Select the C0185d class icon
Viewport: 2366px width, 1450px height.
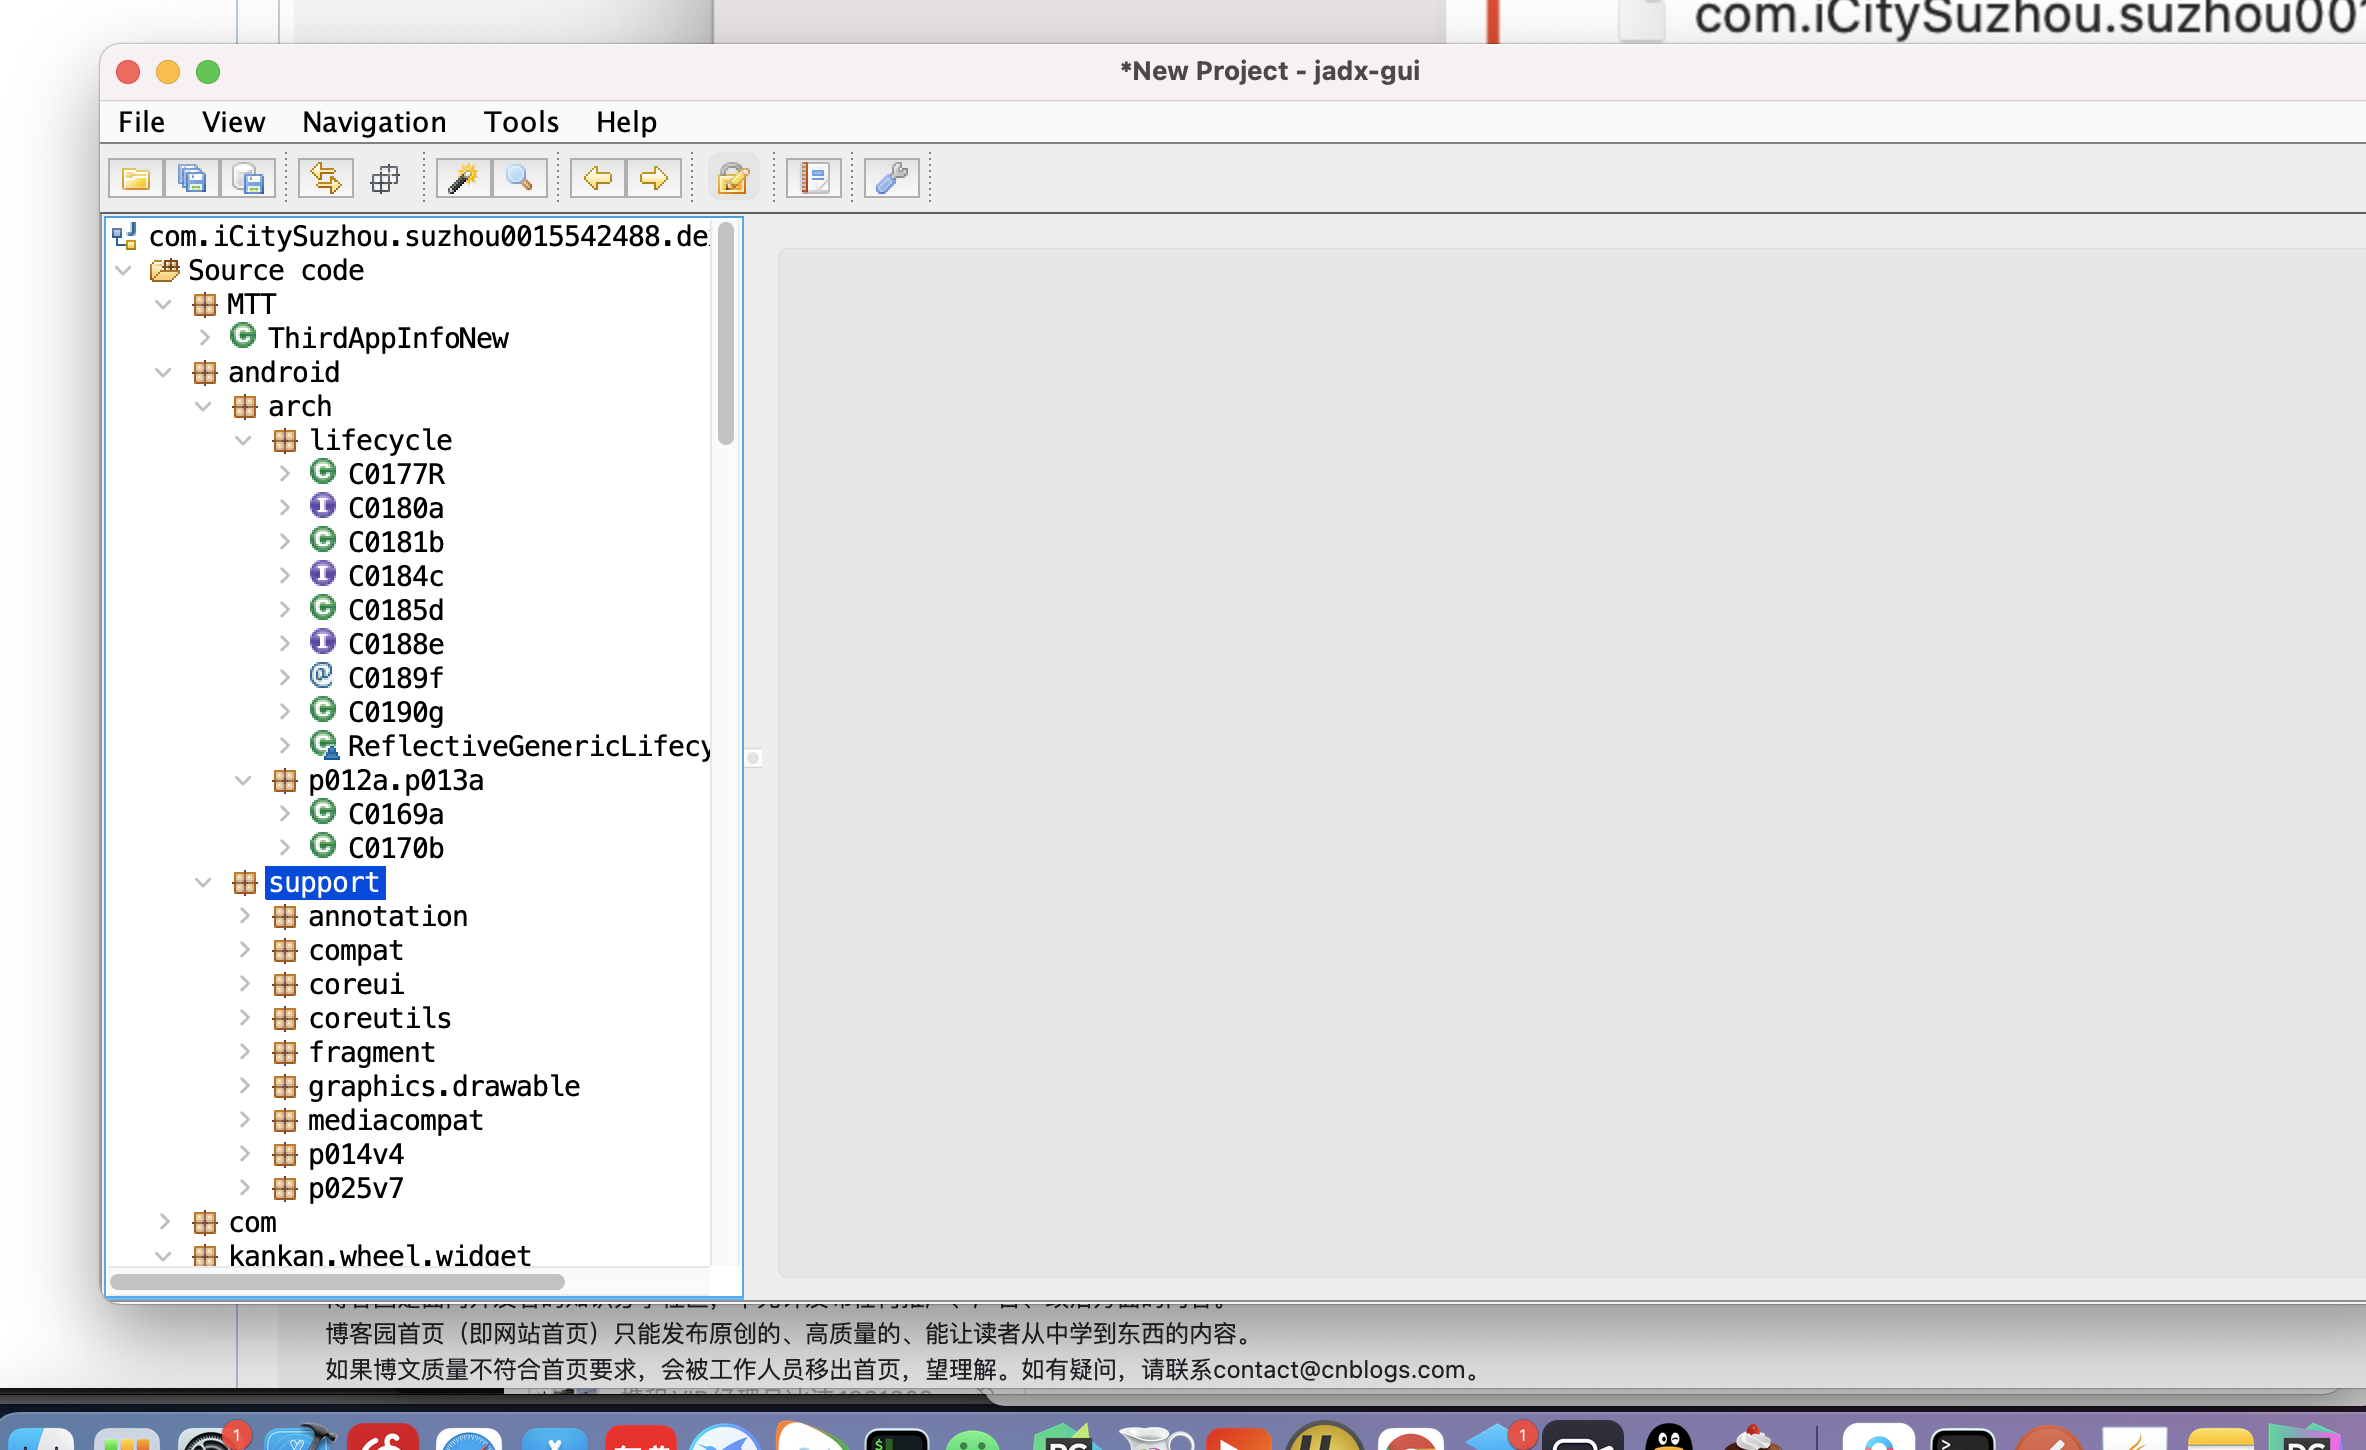(x=322, y=608)
